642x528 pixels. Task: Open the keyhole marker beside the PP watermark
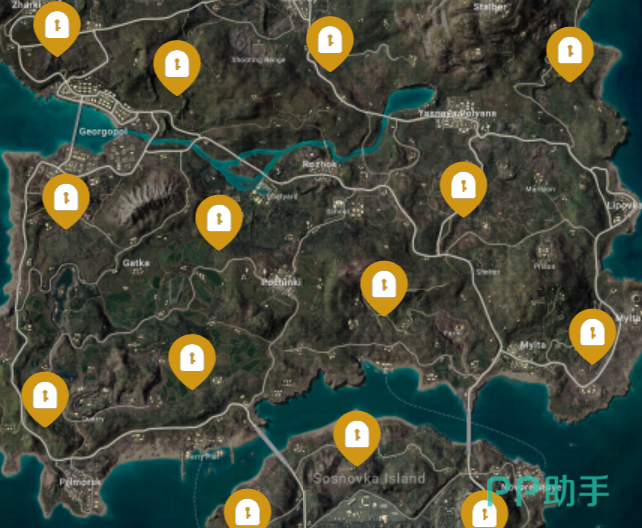[484, 512]
